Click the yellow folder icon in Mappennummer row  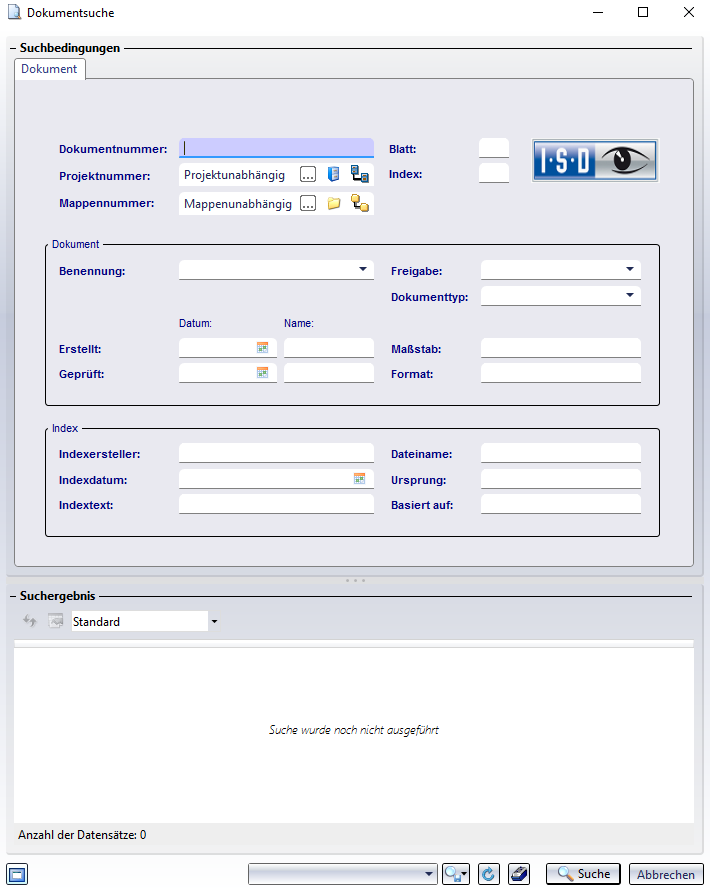tap(334, 203)
